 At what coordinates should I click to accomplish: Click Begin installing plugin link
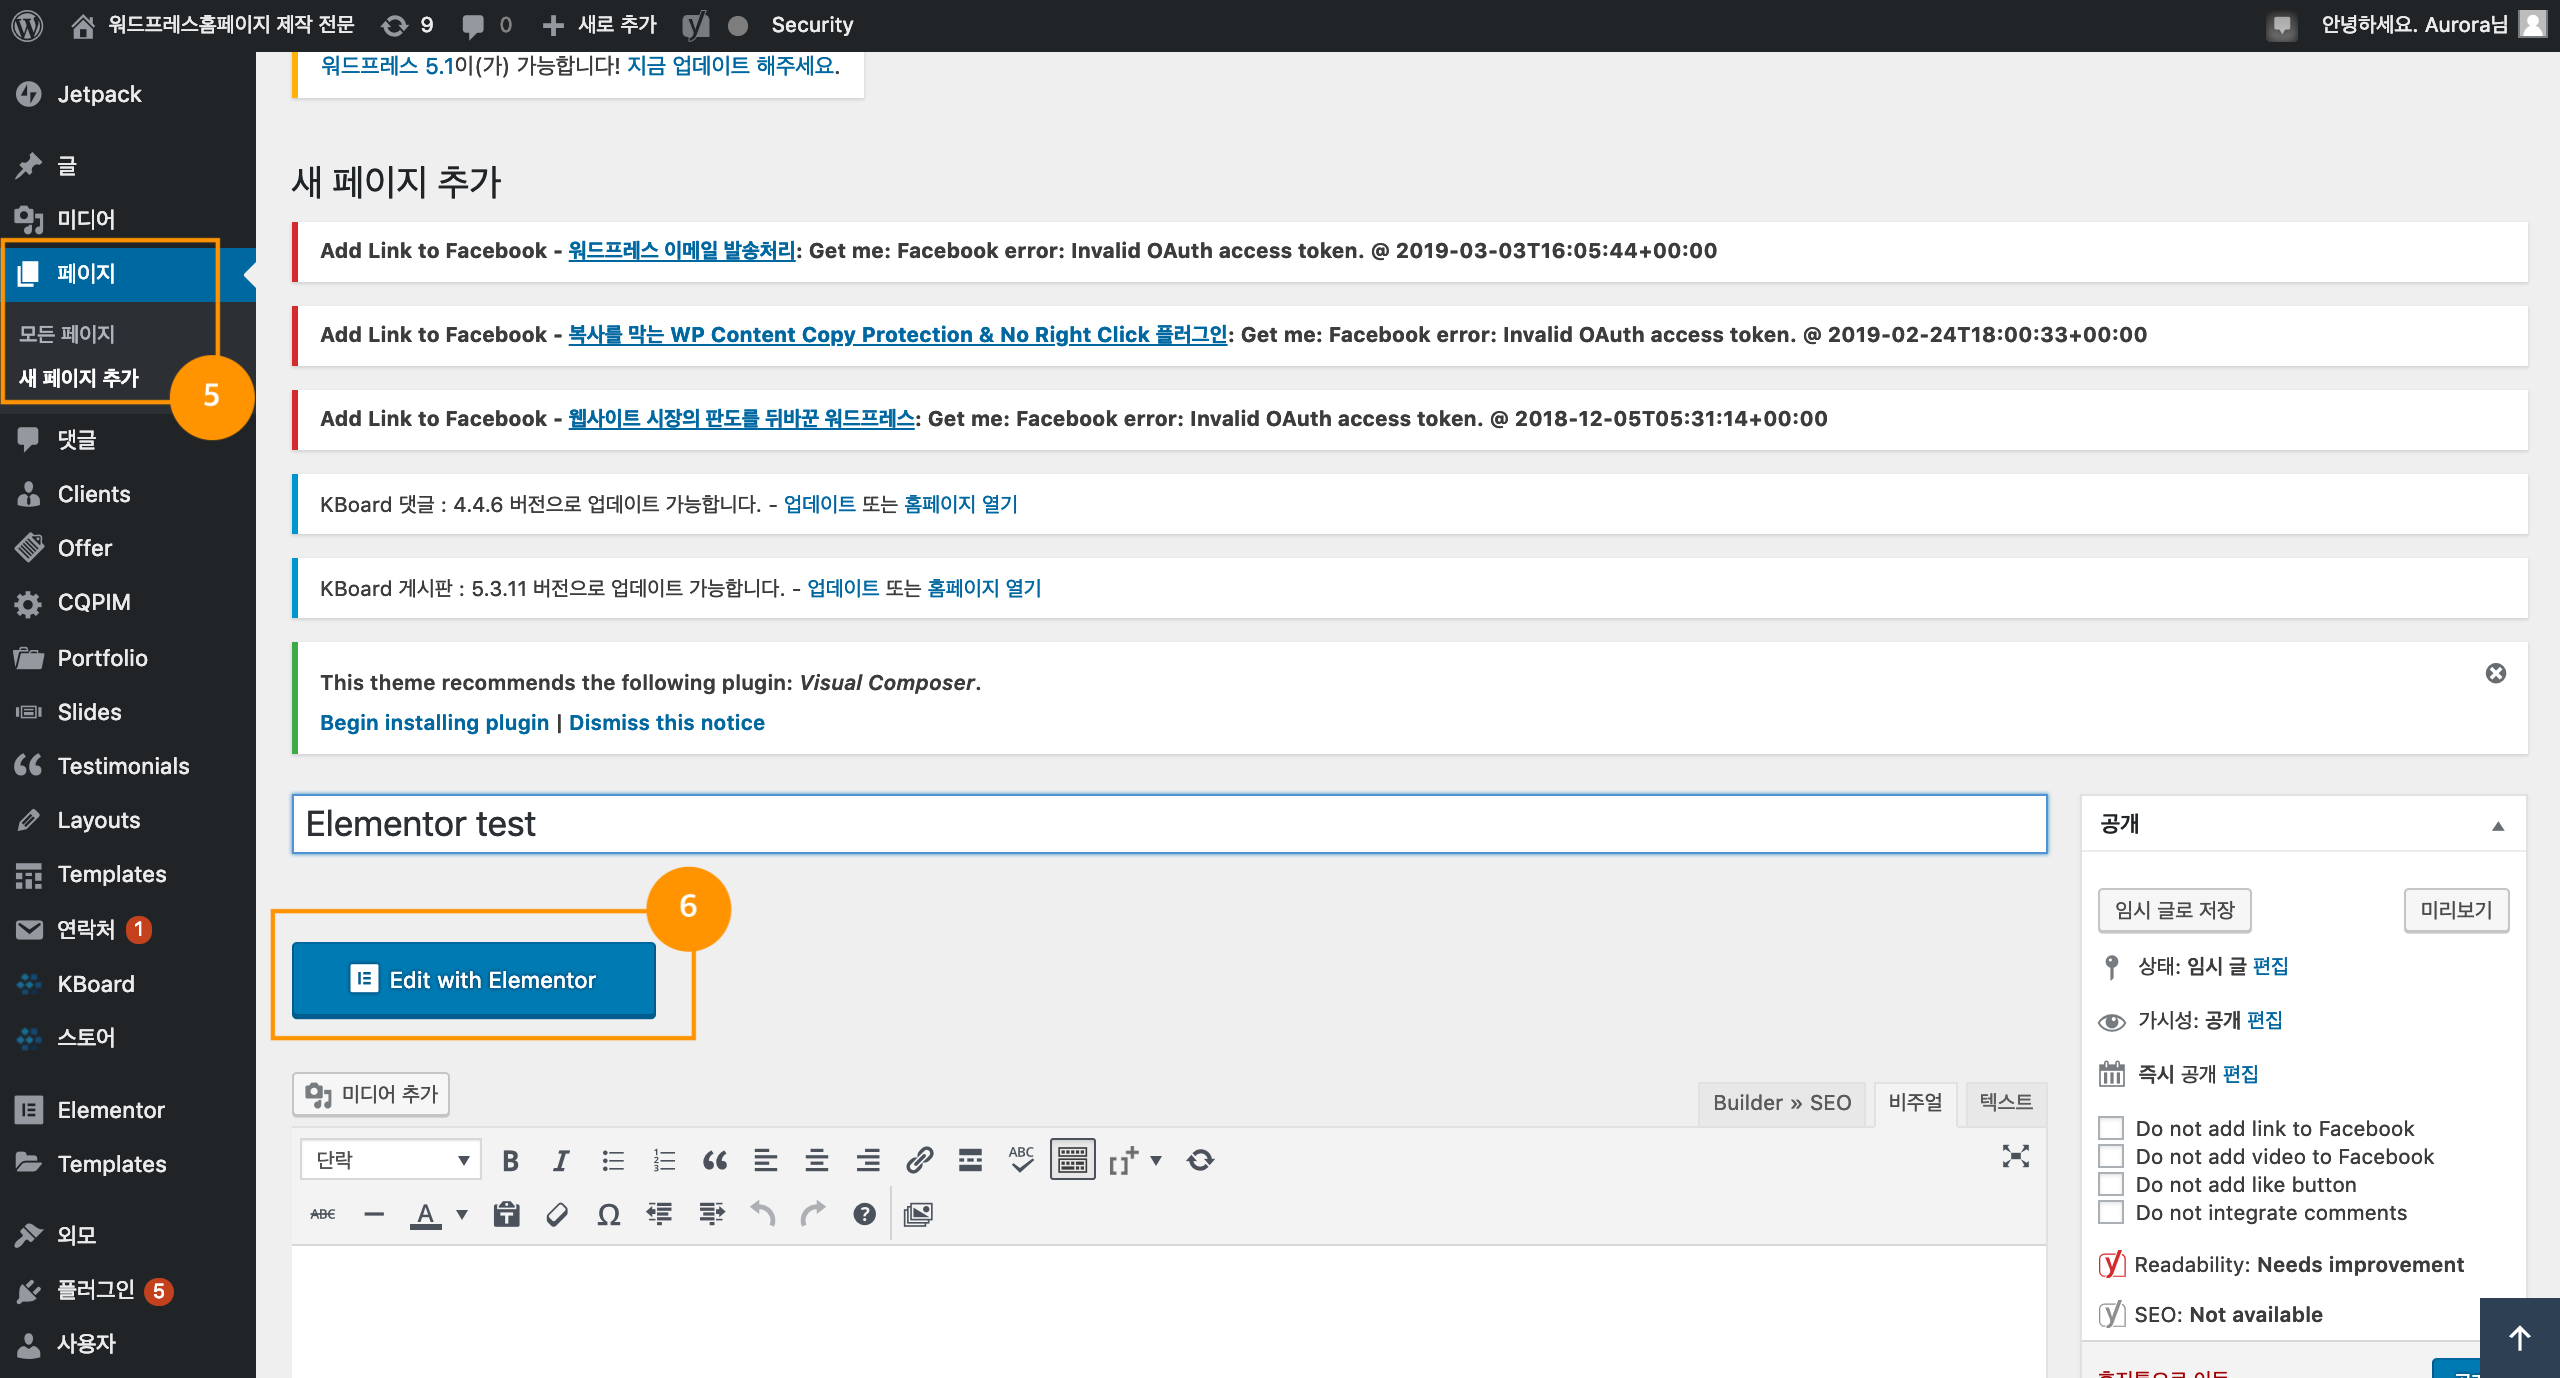(x=434, y=722)
